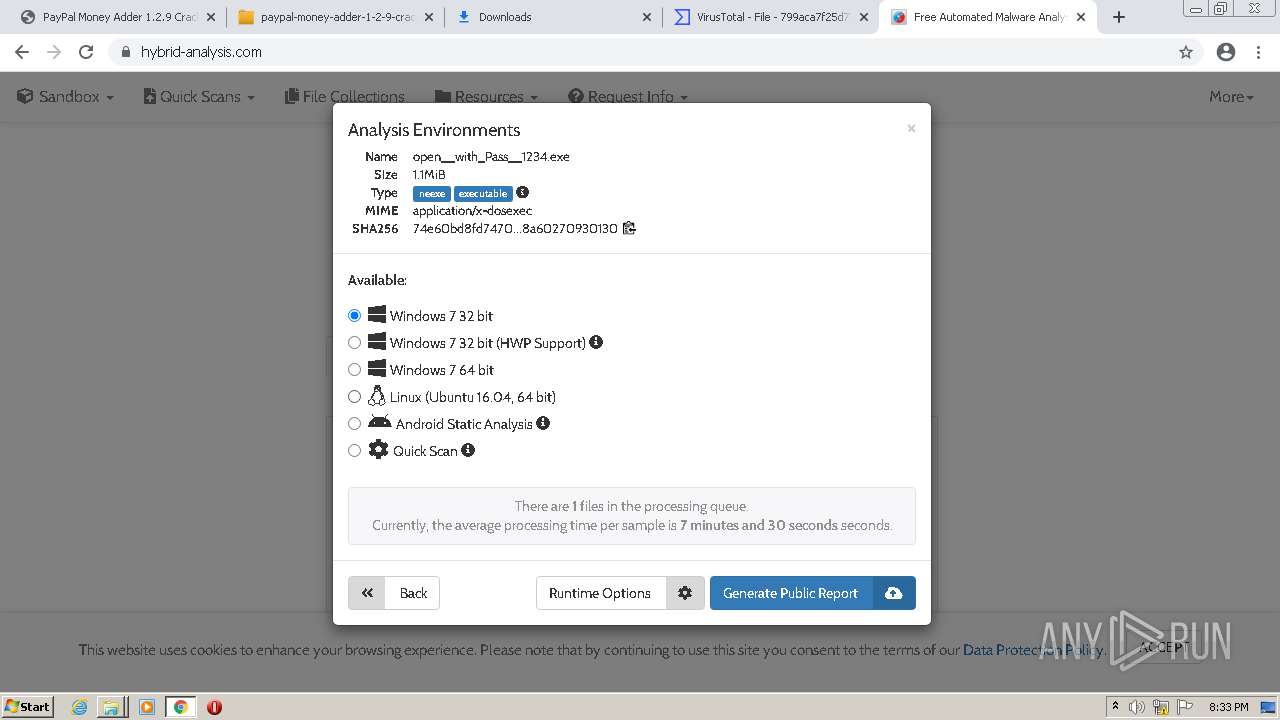
Task: Click the info icon beside executable tag
Action: [x=522, y=192]
